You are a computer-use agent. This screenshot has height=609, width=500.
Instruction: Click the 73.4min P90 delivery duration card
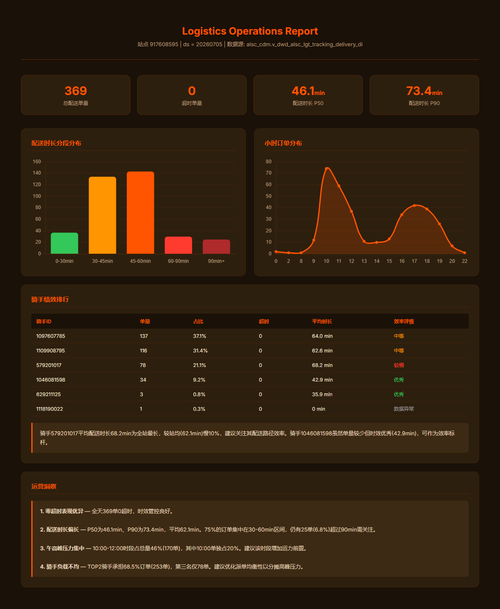[424, 95]
